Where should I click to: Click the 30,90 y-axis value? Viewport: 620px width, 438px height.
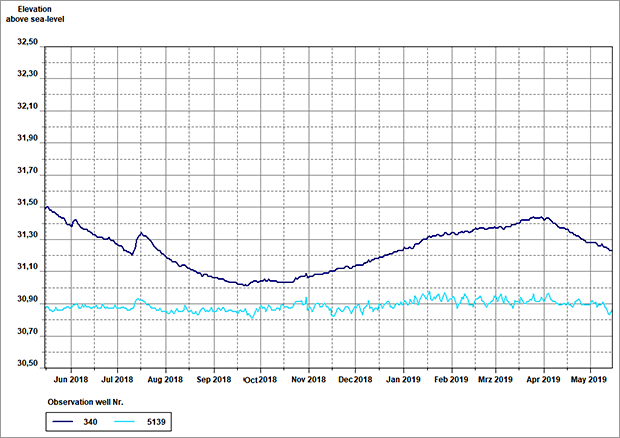pos(27,299)
